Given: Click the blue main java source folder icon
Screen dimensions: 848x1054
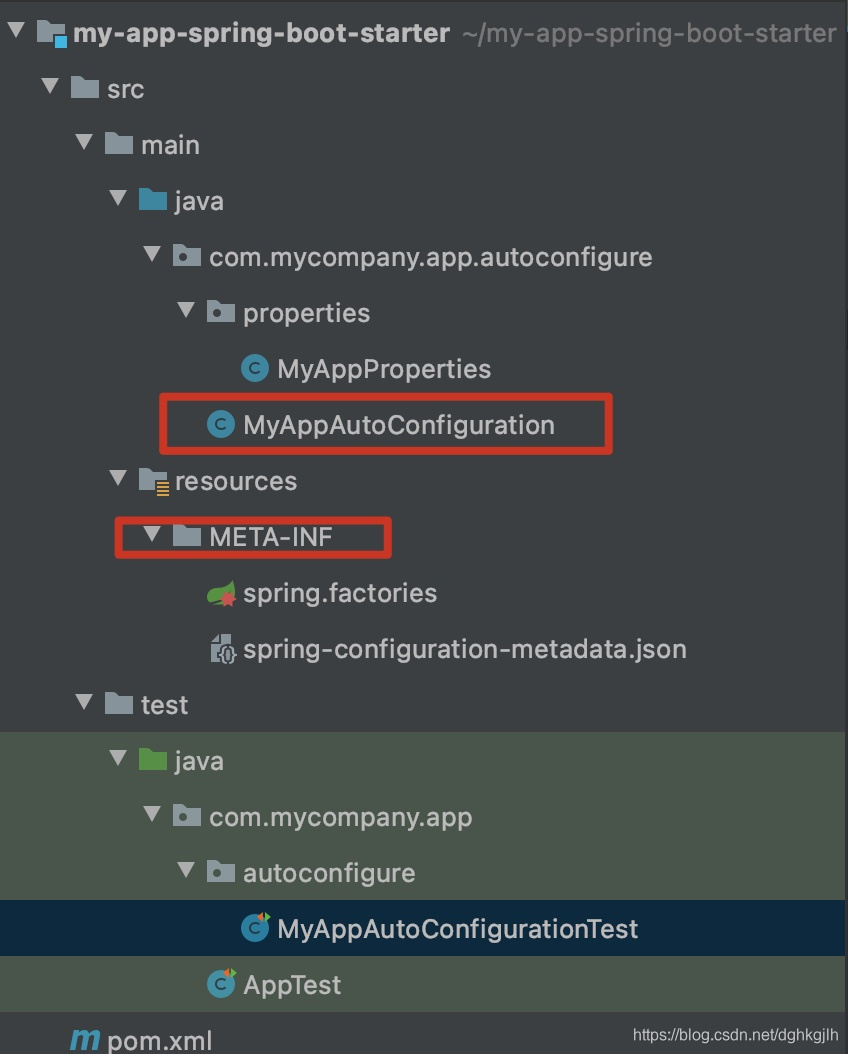Looking at the screenshot, I should click(153, 200).
